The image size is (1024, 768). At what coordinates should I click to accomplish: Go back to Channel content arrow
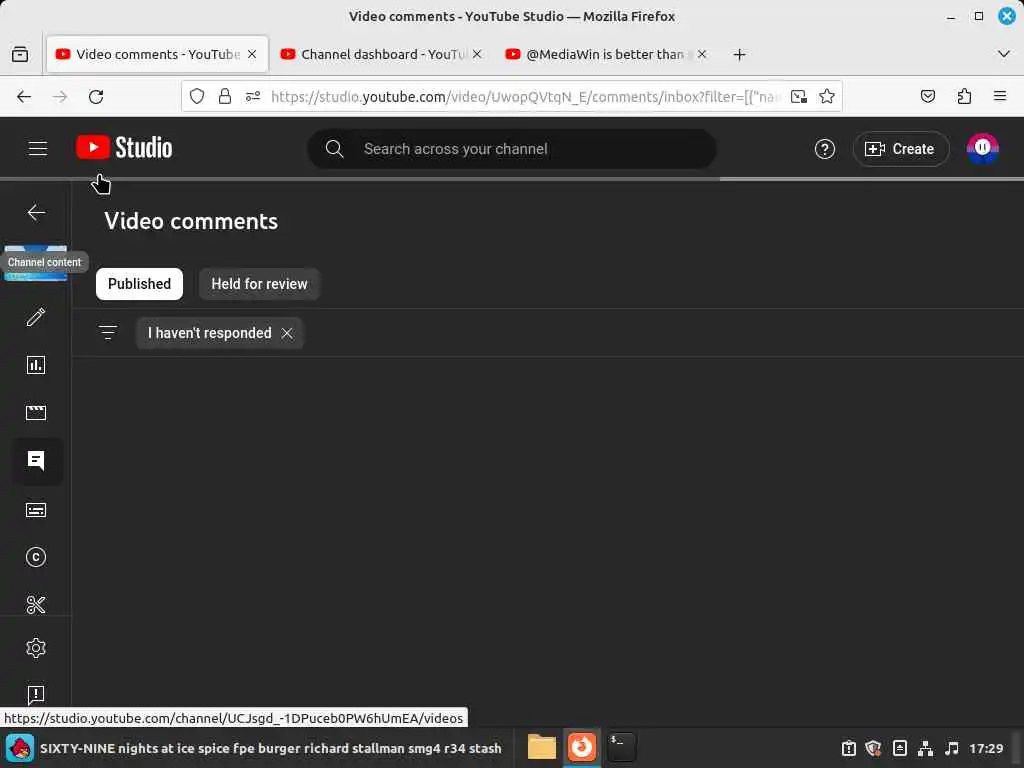[x=36, y=212]
